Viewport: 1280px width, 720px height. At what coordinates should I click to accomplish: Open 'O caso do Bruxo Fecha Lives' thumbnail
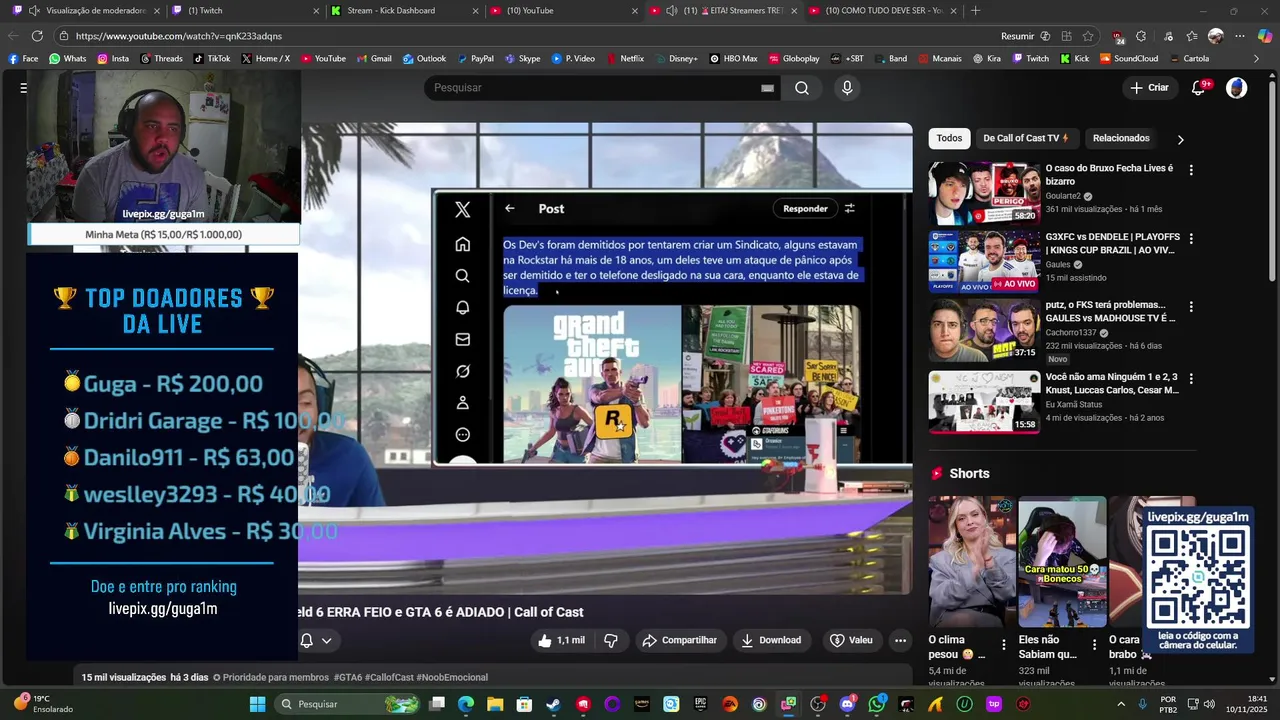tap(984, 193)
